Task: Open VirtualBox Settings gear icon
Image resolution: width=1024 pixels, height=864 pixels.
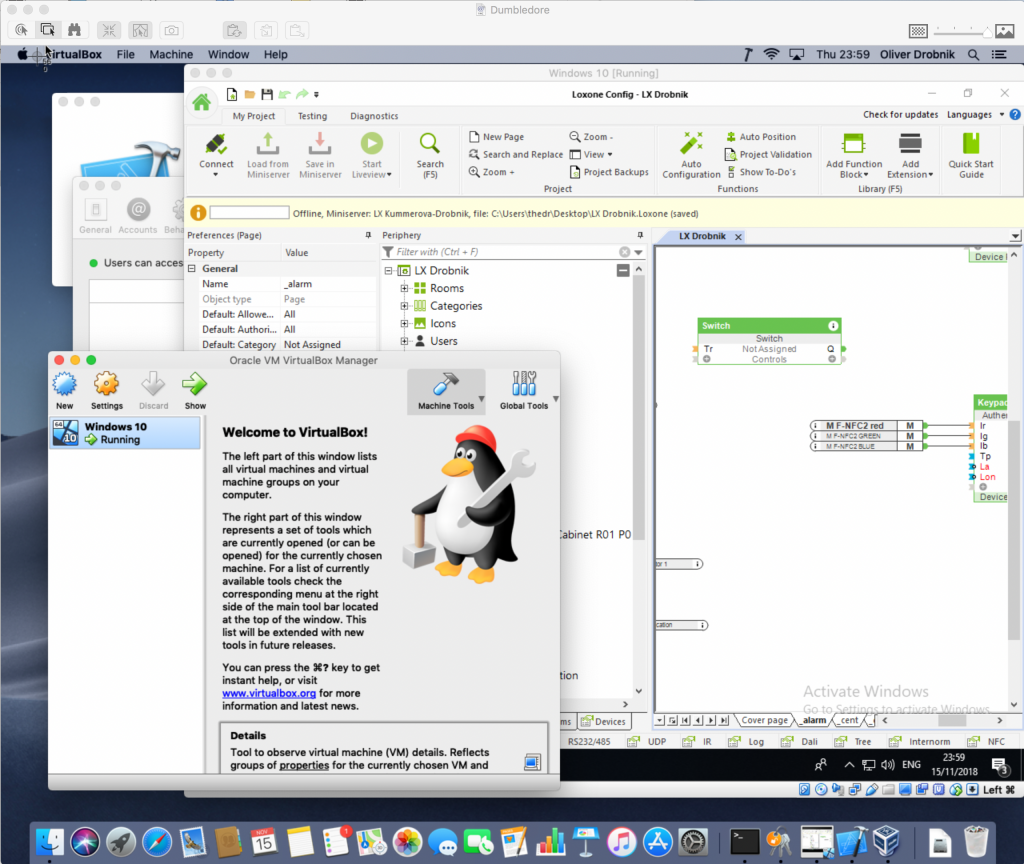Action: pyautogui.click(x=107, y=386)
